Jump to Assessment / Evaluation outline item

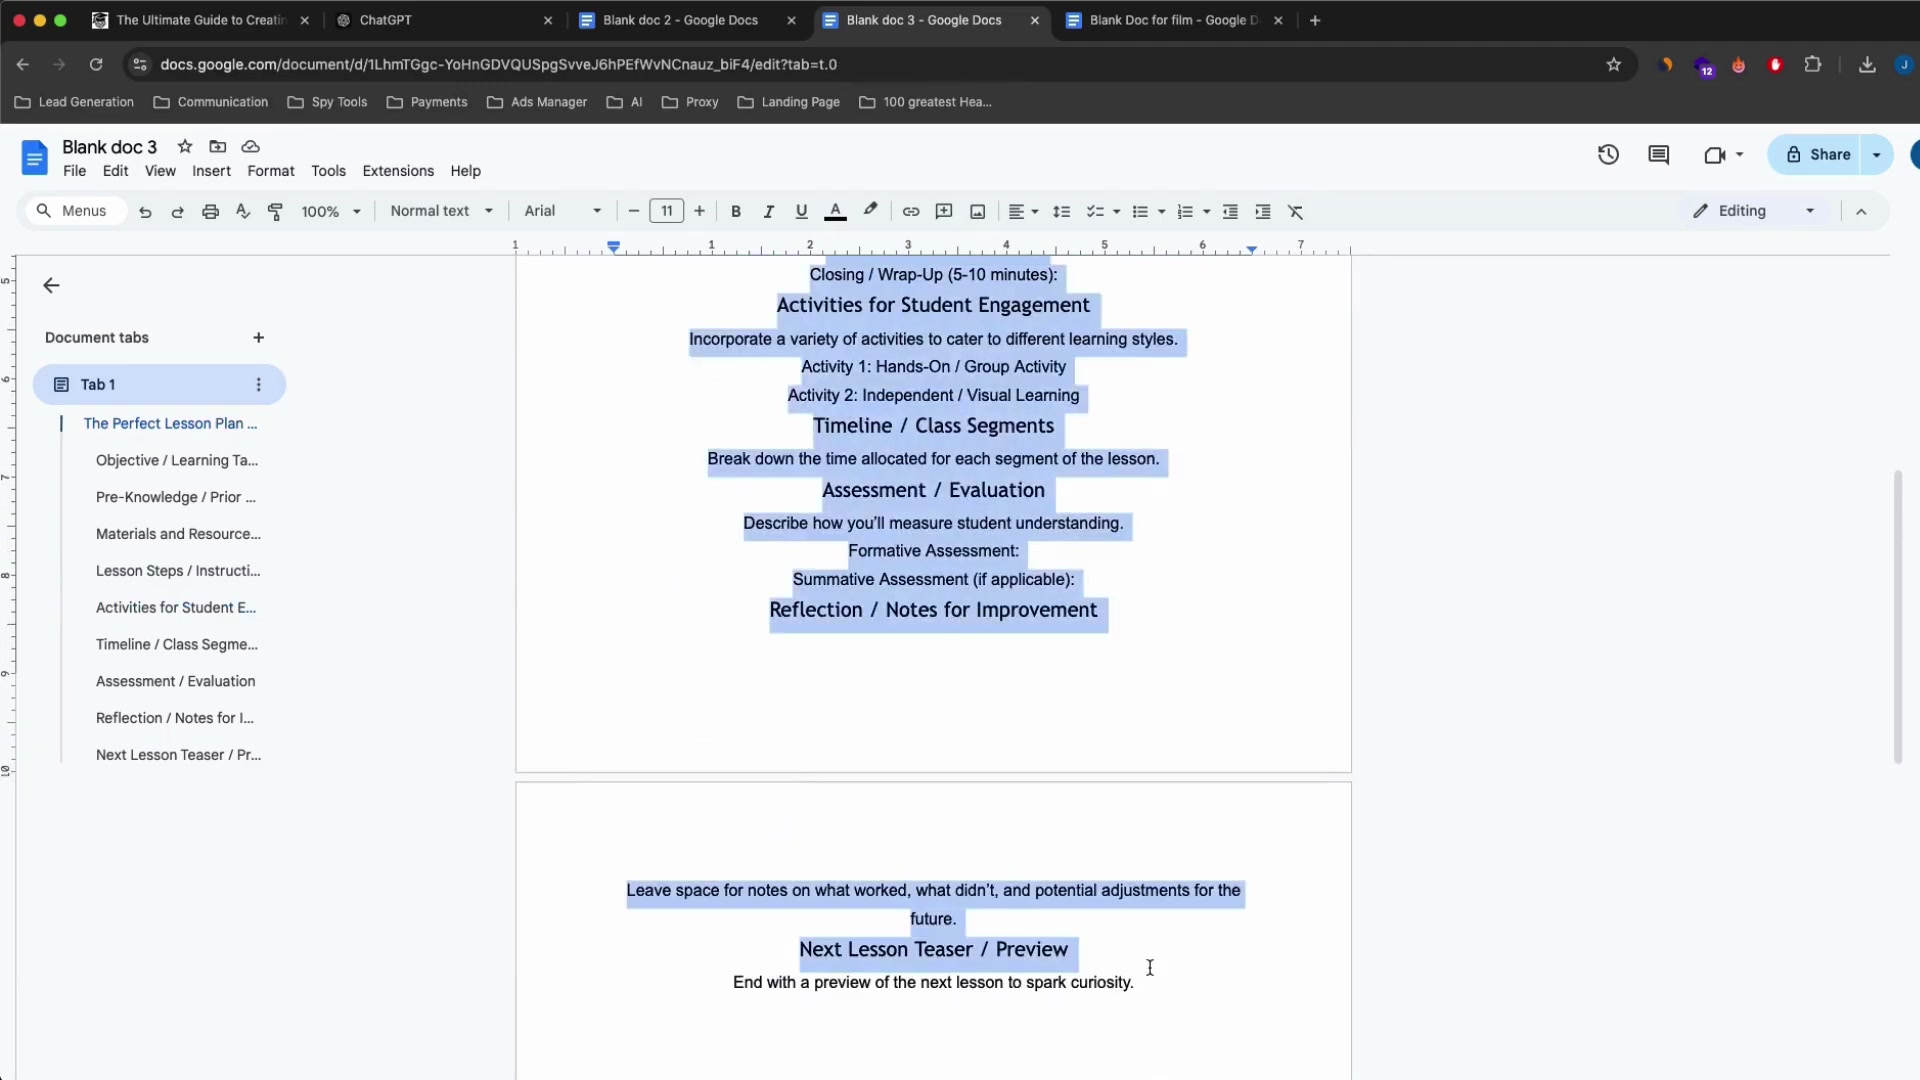pyautogui.click(x=175, y=682)
